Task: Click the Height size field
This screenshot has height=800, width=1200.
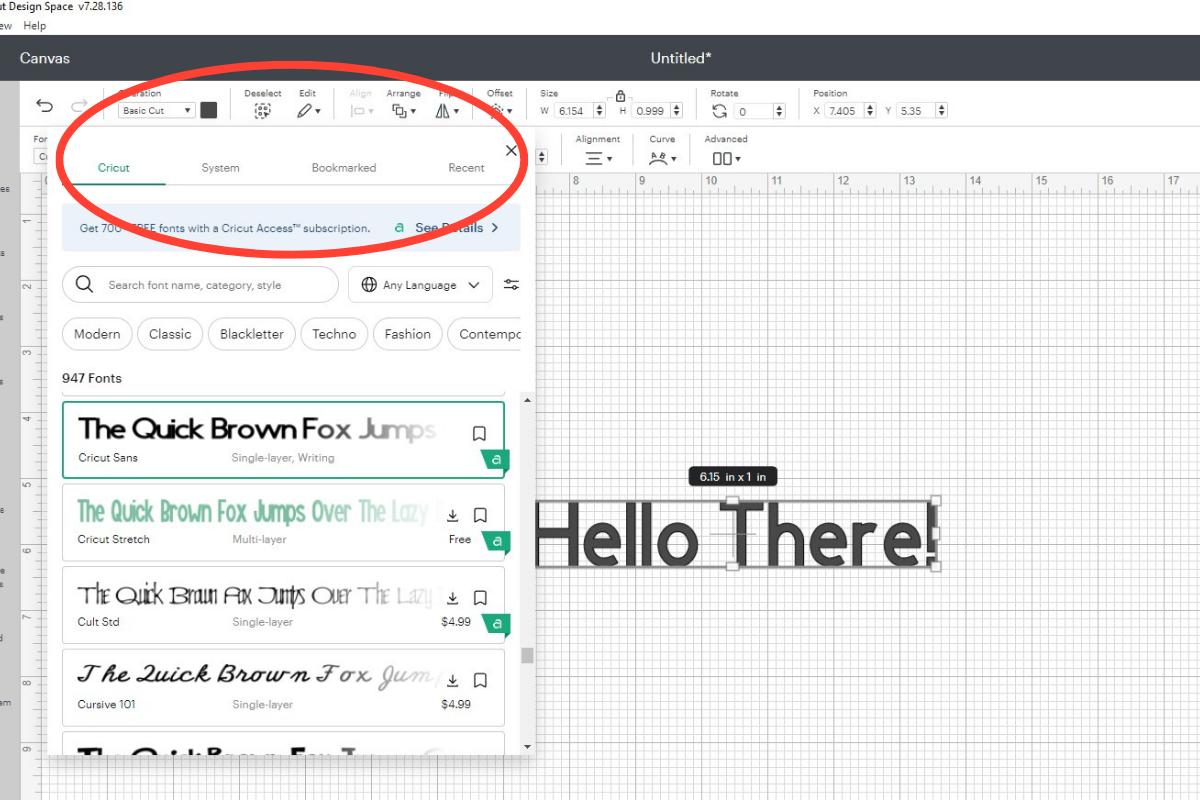Action: (x=651, y=111)
